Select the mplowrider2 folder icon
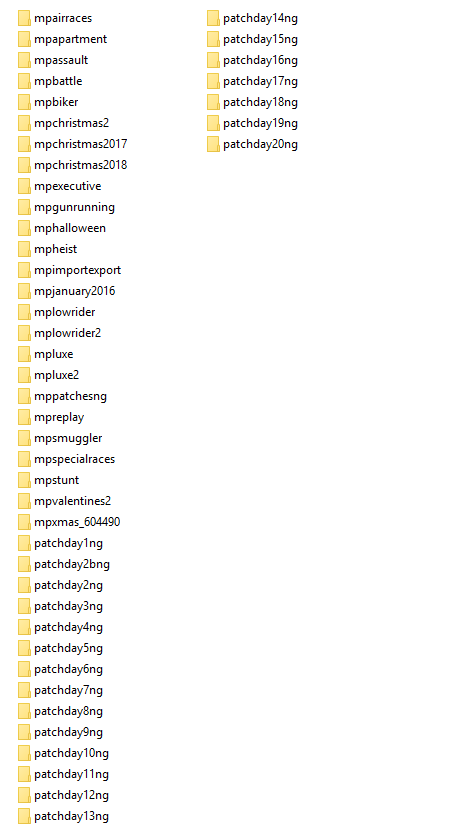The image size is (459, 833). tap(24, 333)
